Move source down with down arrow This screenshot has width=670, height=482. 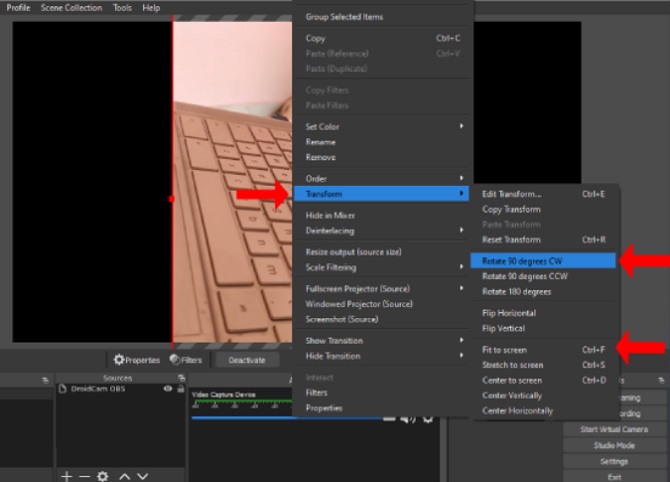pos(143,476)
